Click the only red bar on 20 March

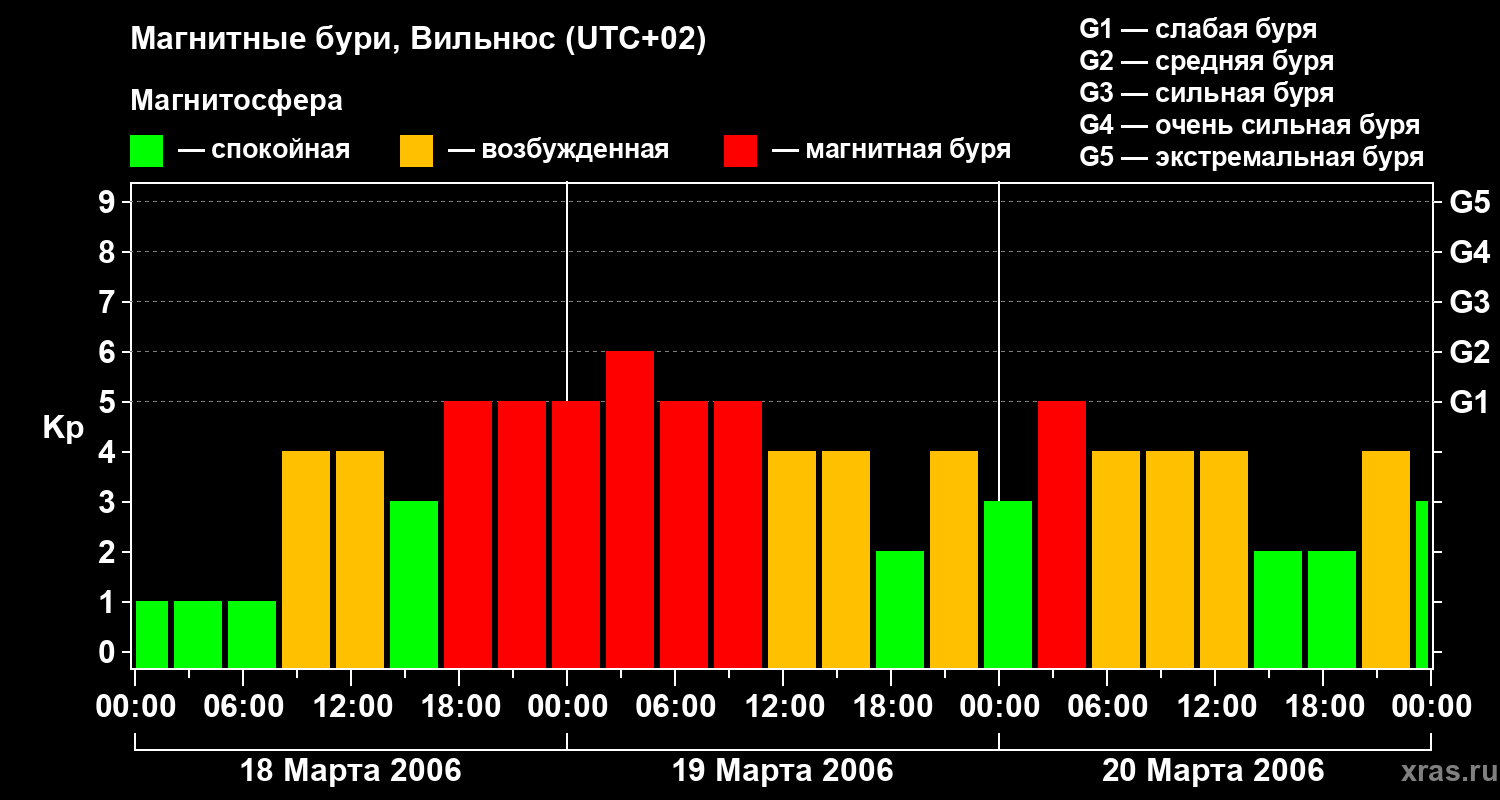[x=1062, y=535]
